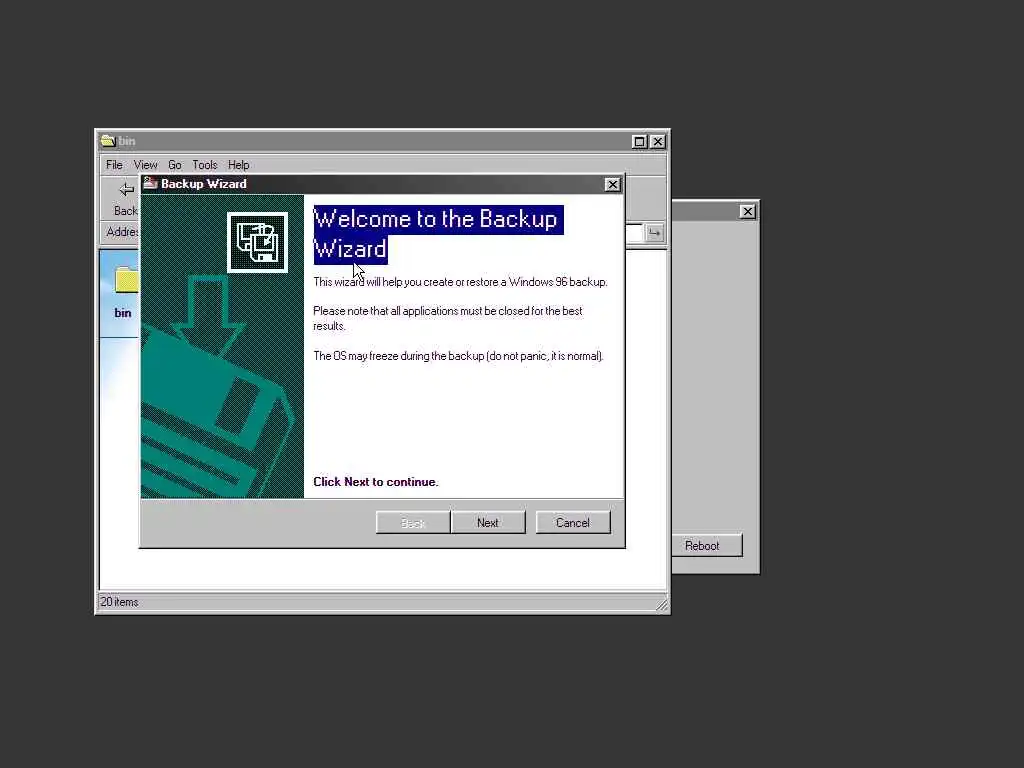Maximize the bin explorer window
Screen dimensions: 1024x768
click(x=639, y=142)
